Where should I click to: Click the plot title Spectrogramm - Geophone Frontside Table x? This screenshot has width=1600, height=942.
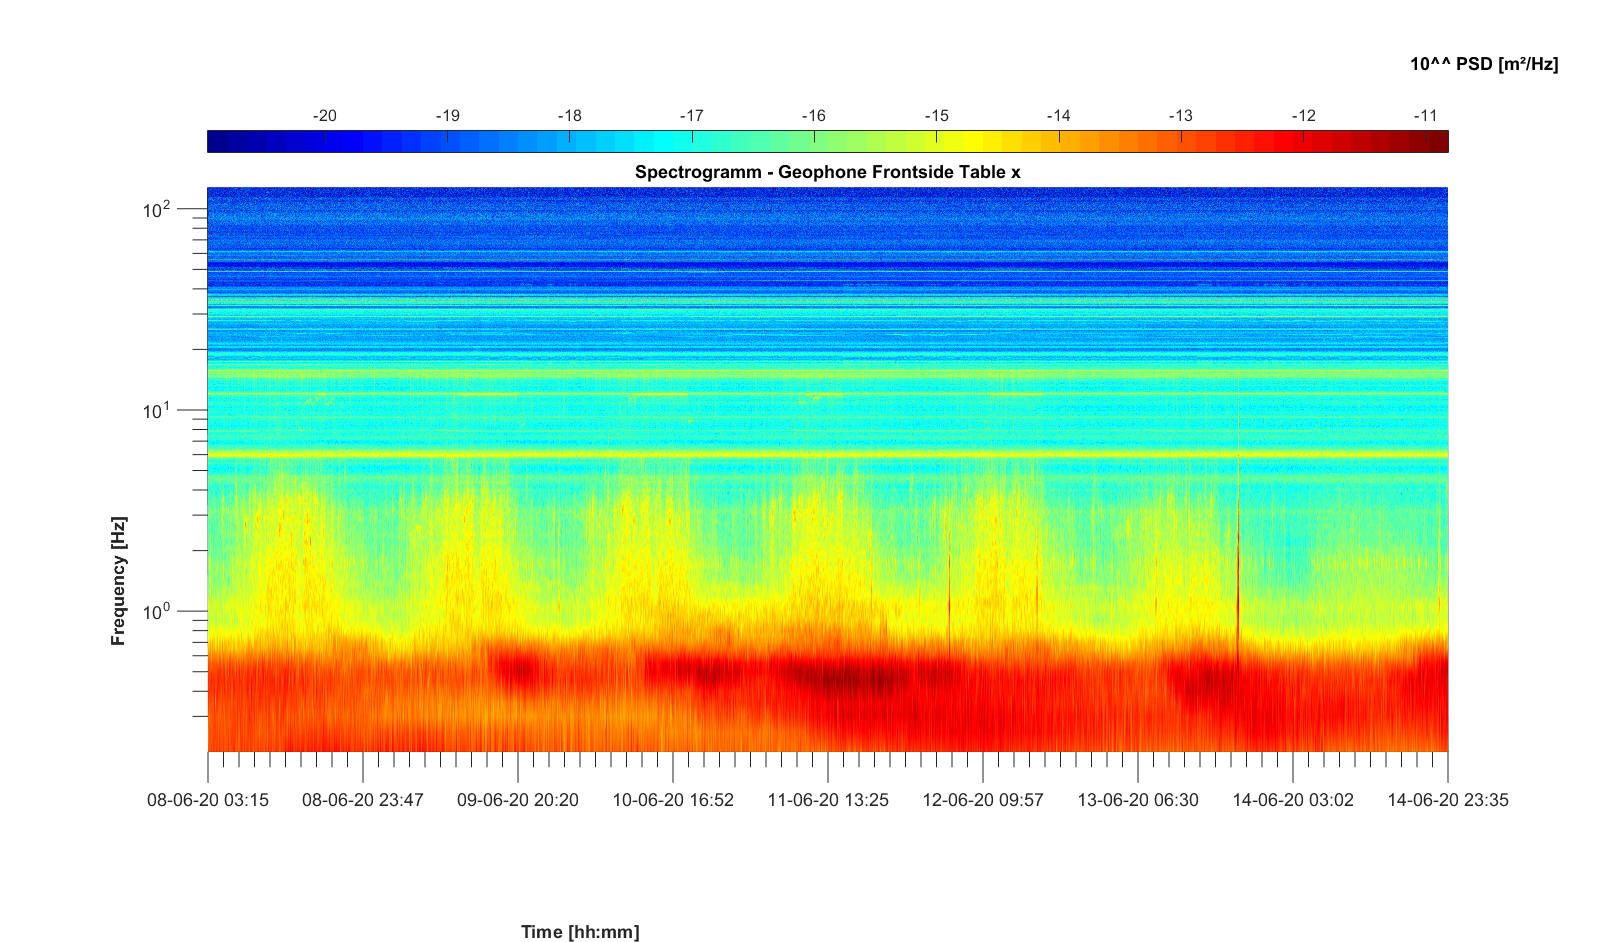click(x=827, y=172)
